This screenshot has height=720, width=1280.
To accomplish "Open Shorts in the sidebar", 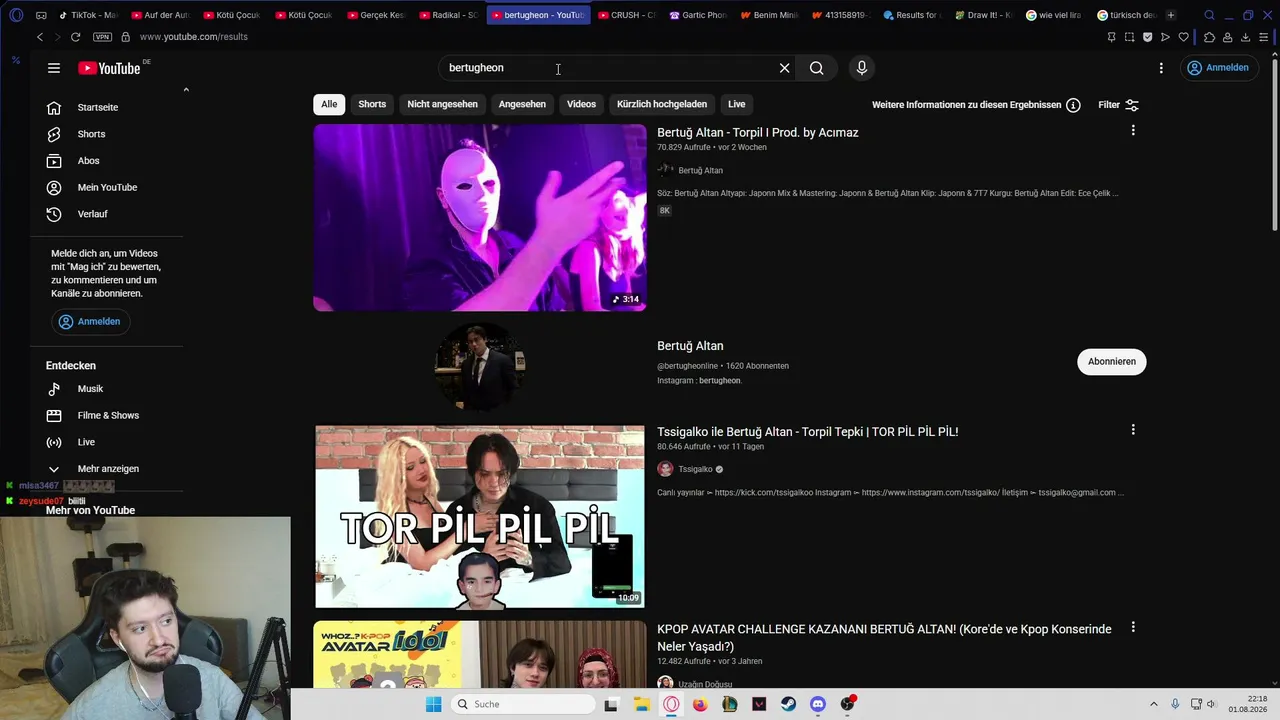I will click(x=91, y=134).
